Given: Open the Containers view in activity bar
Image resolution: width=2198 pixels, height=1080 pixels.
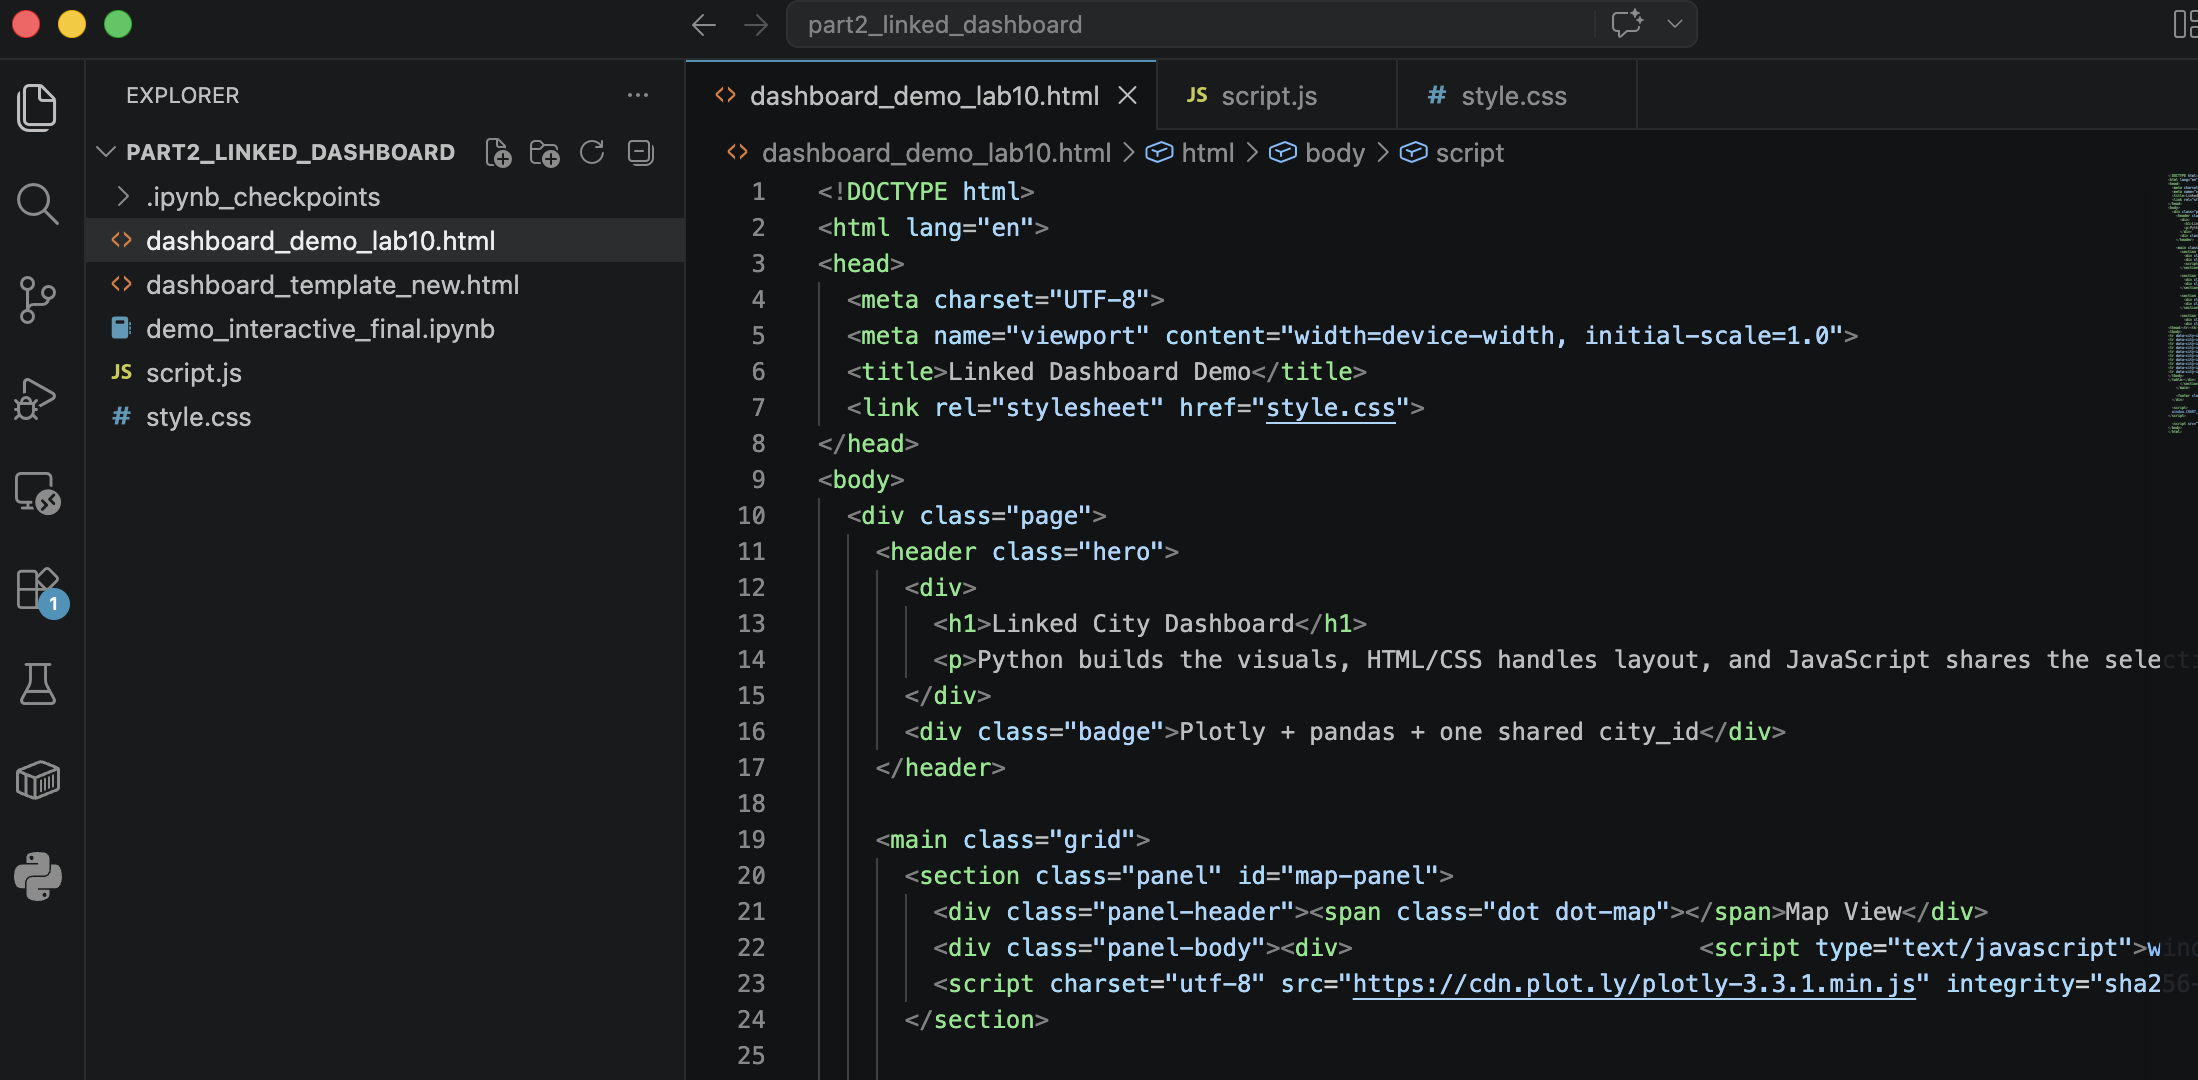Looking at the screenshot, I should [x=38, y=780].
